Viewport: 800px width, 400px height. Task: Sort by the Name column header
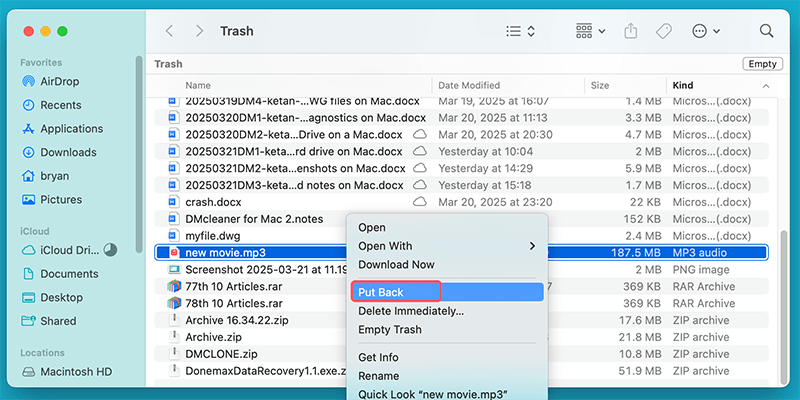[x=198, y=85]
